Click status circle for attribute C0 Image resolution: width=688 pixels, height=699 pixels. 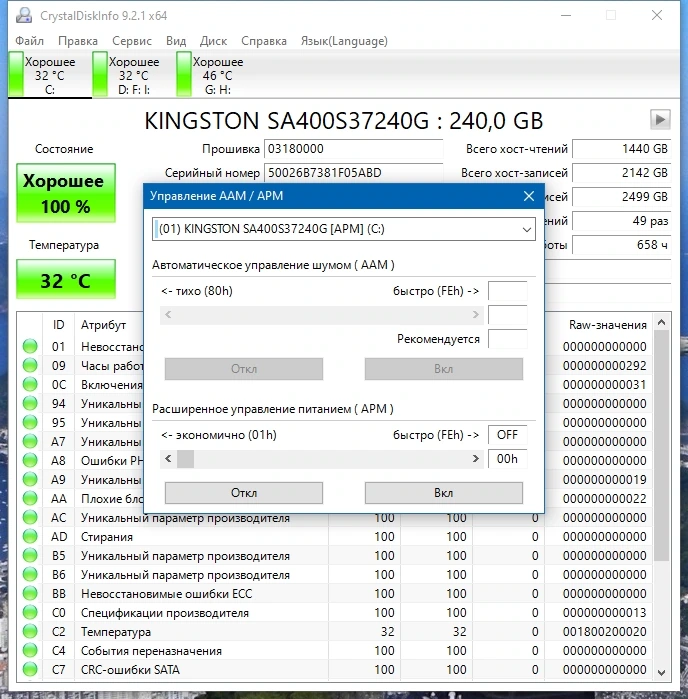click(30, 613)
